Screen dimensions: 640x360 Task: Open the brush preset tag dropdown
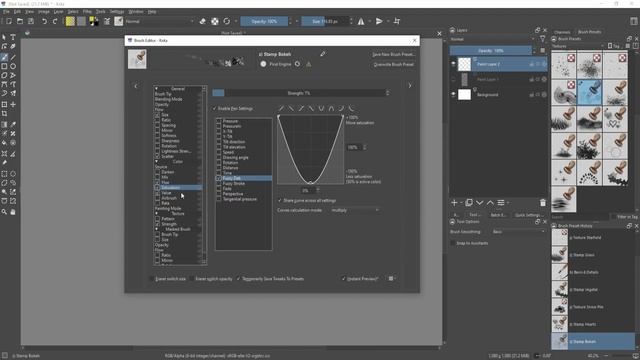578,46
